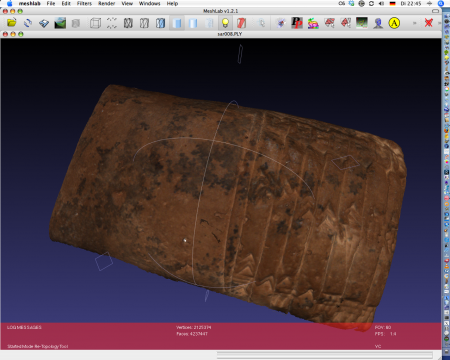This screenshot has height=360, width=450.
Task: Toggle the light bulb lighting button
Action: click(x=225, y=23)
